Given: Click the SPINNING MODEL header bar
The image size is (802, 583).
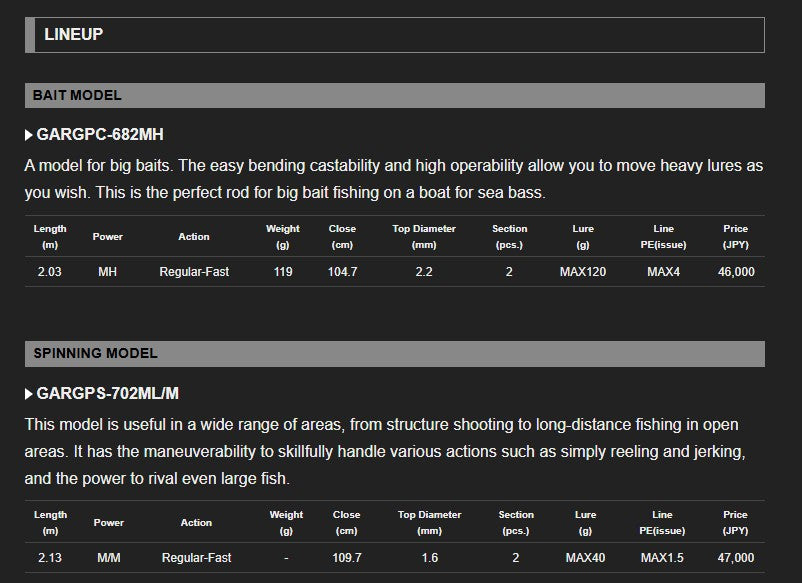Looking at the screenshot, I should pyautogui.click(x=394, y=353).
